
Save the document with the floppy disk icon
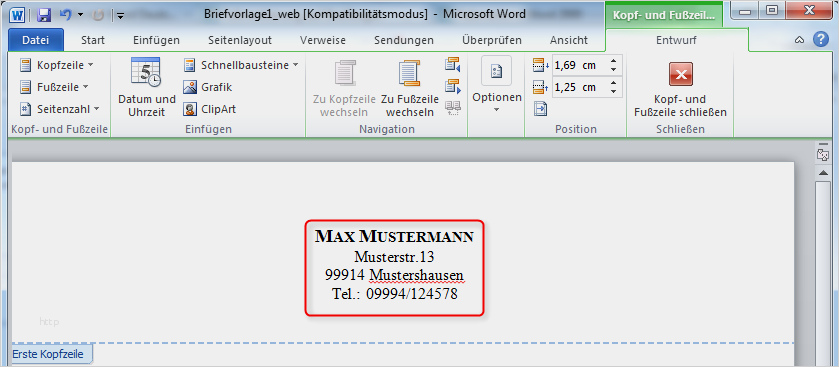[x=44, y=14]
